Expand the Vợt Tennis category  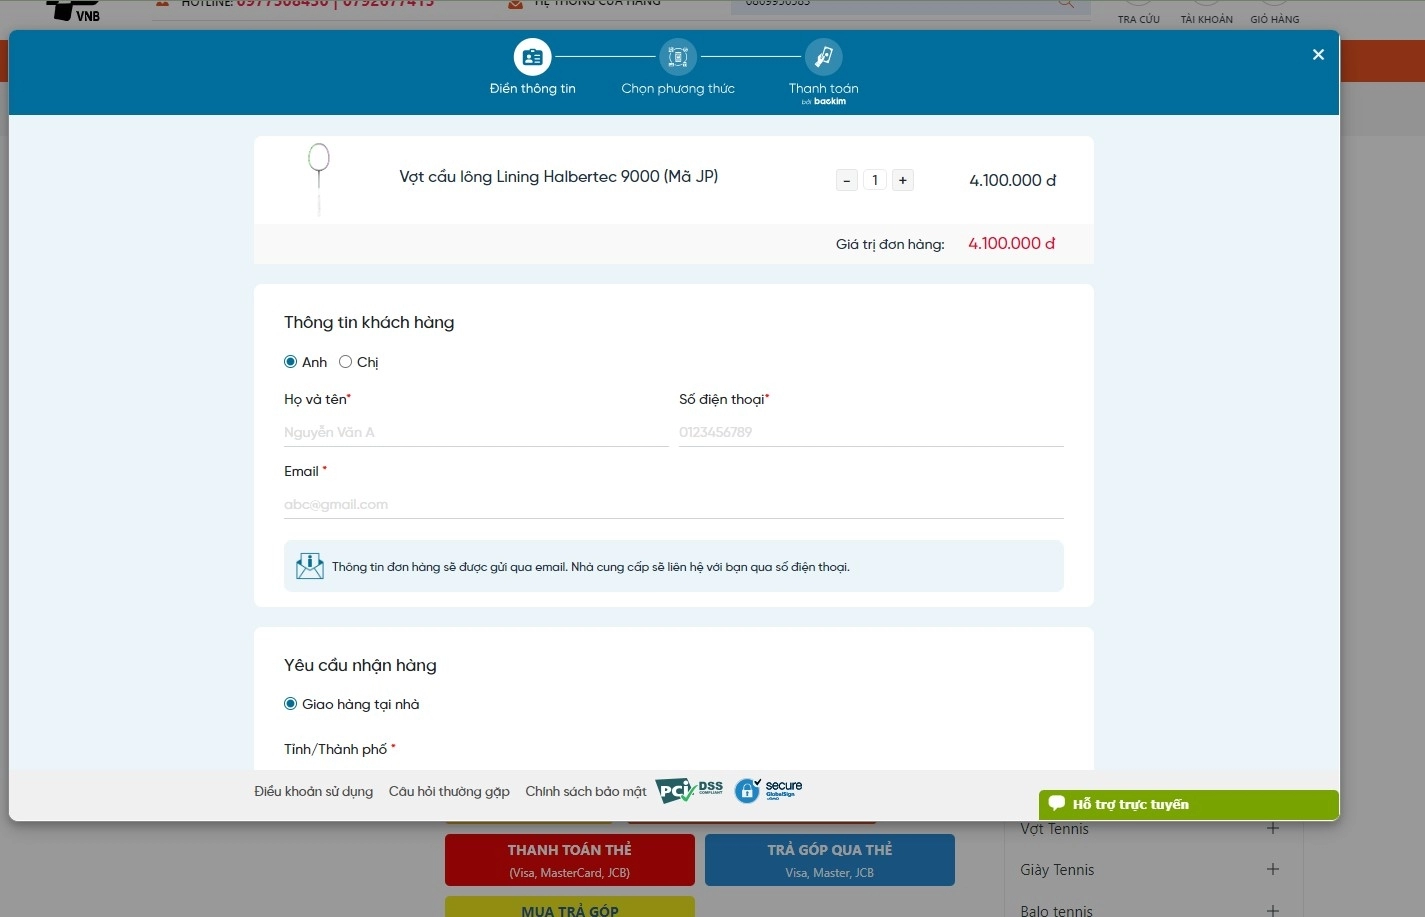(1273, 828)
